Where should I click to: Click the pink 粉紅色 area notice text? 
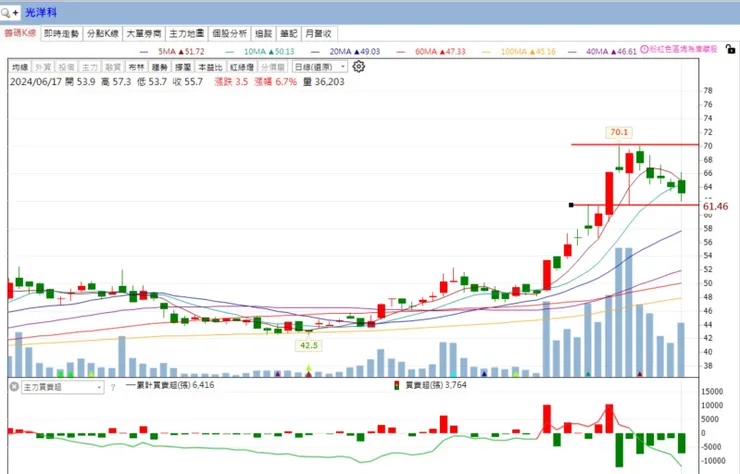683,49
